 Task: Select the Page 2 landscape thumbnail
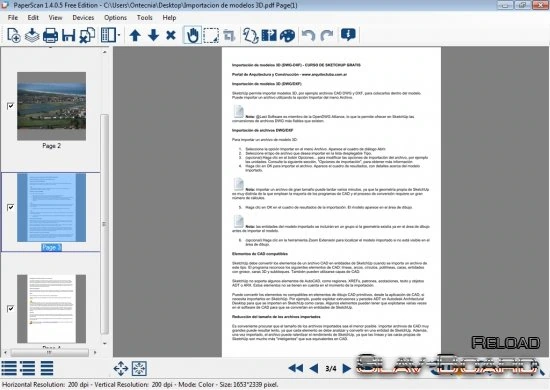[52, 106]
